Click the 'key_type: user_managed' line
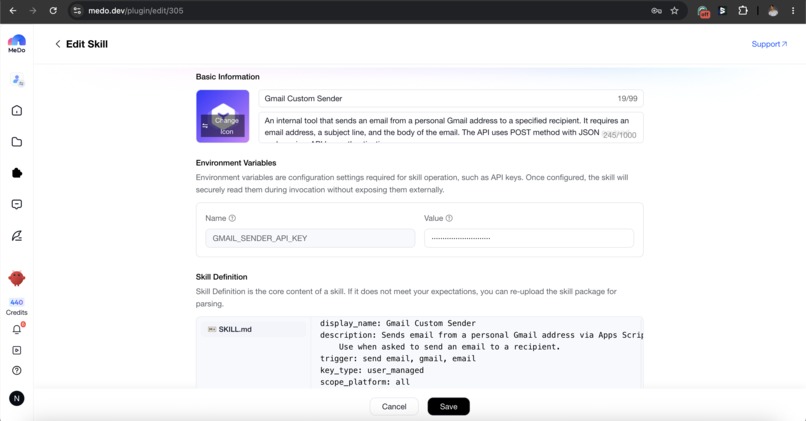The width and height of the screenshot is (806, 421). tap(372, 371)
